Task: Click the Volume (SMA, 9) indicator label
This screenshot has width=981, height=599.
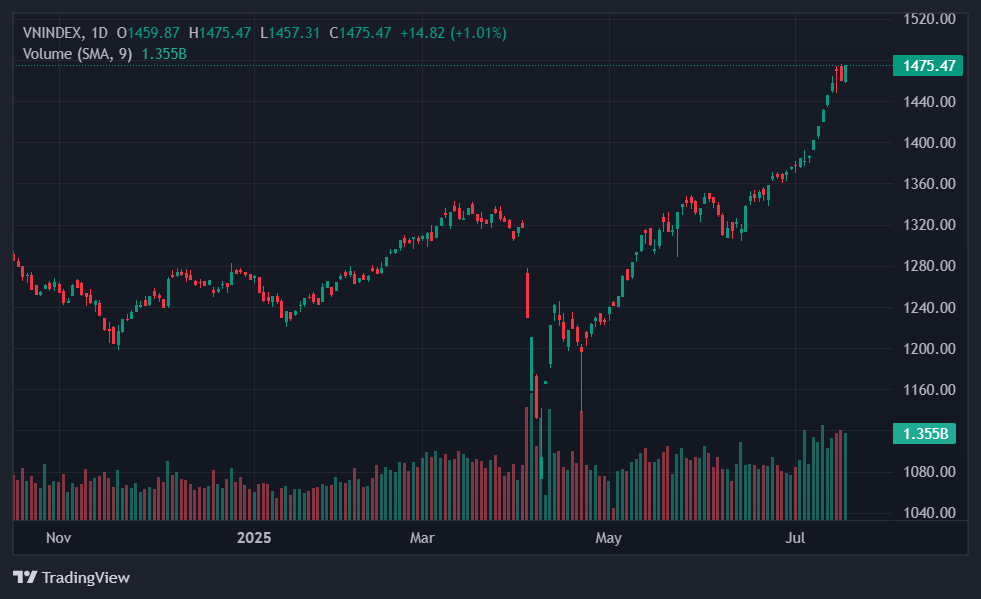Action: click(x=78, y=54)
